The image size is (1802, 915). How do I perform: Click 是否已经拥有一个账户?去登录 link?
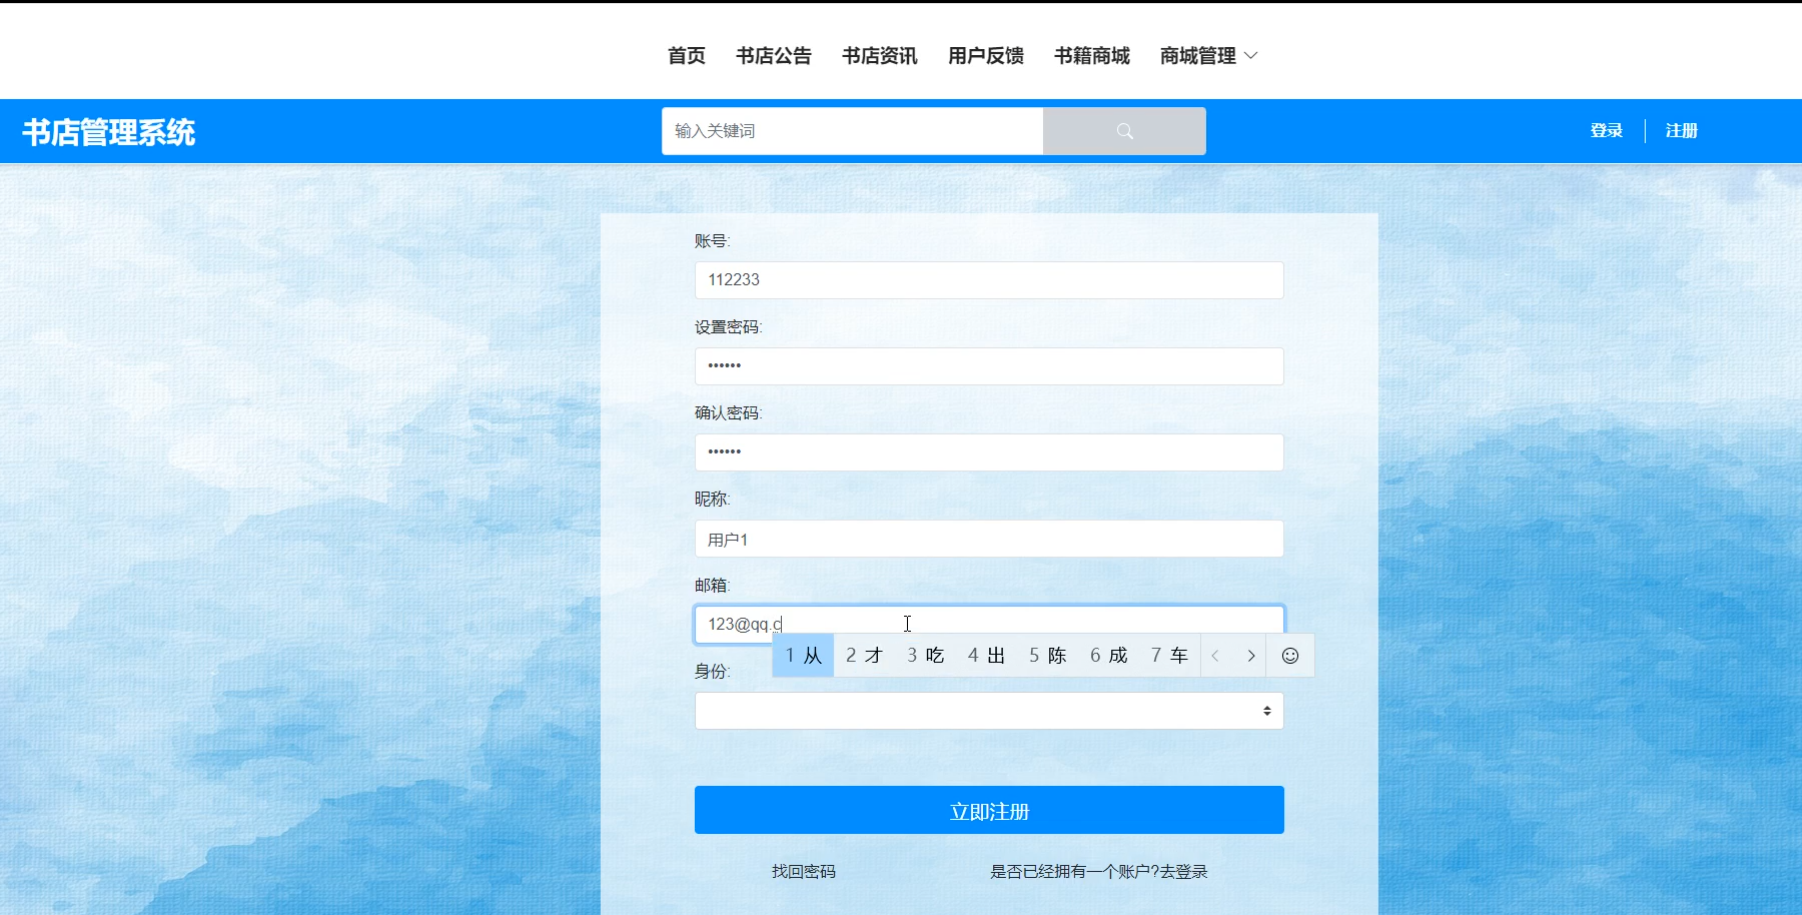click(1098, 872)
